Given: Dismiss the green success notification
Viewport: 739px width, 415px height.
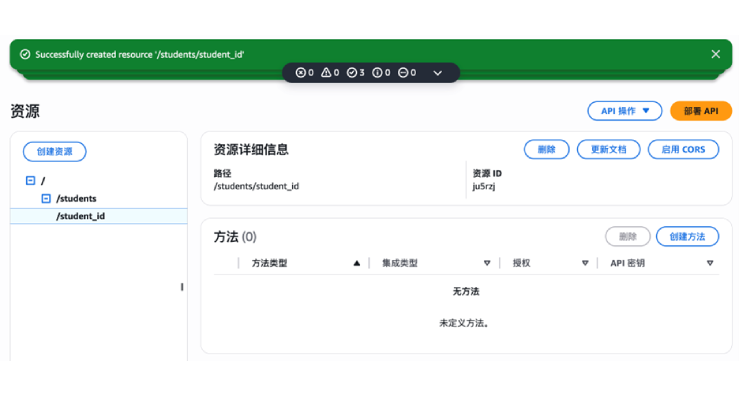Looking at the screenshot, I should tap(715, 54).
